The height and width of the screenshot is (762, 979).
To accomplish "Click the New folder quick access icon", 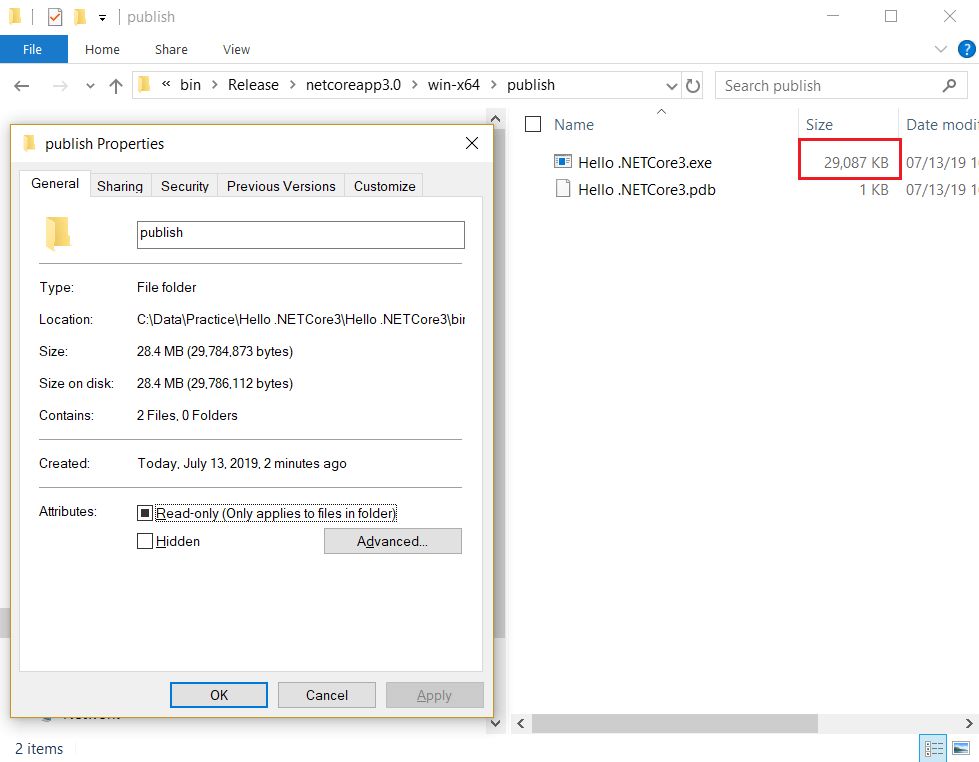I will point(80,17).
